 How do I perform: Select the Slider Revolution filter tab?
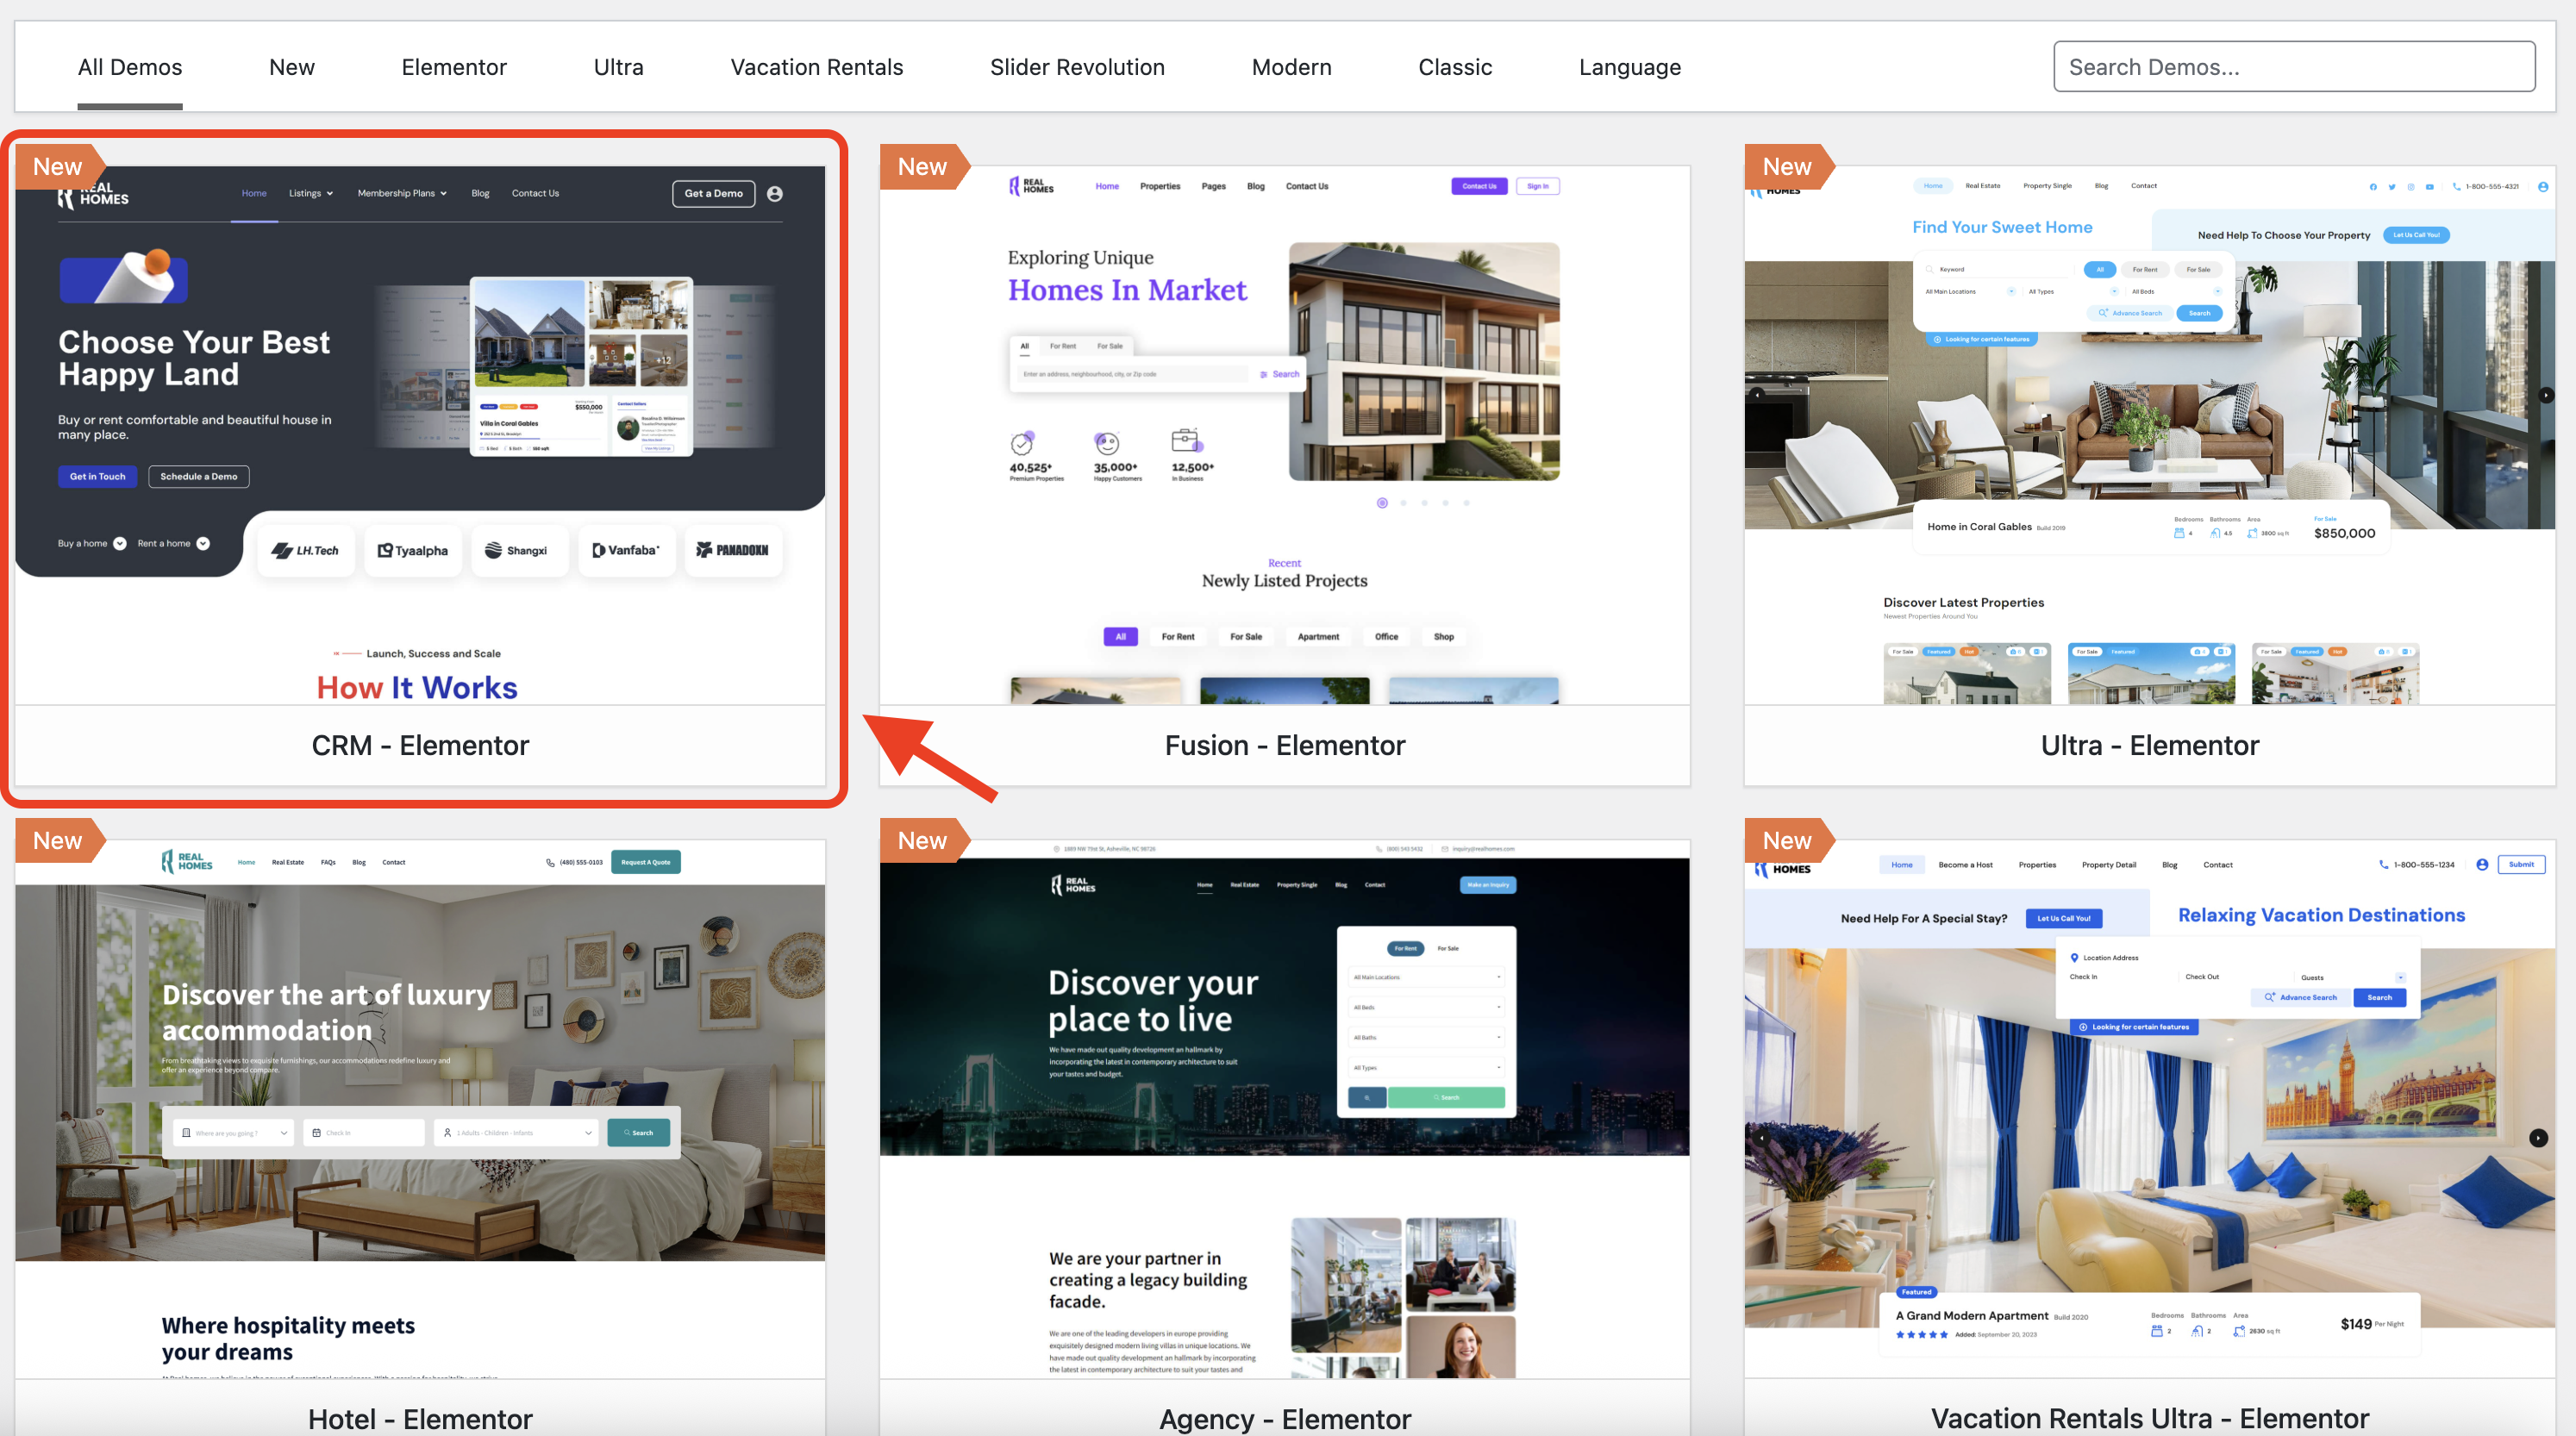(1077, 67)
